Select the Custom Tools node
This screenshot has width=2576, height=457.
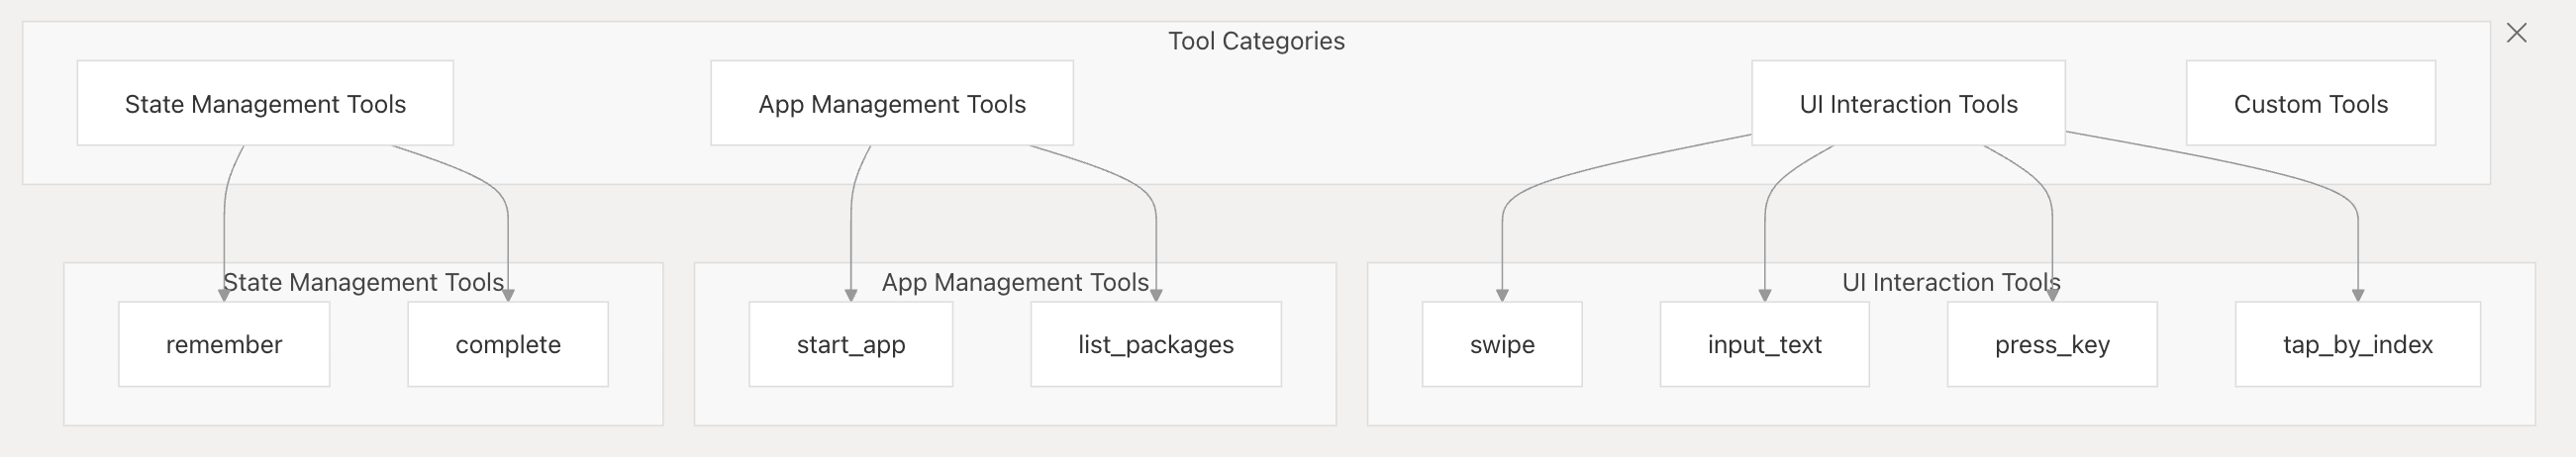2310,104
